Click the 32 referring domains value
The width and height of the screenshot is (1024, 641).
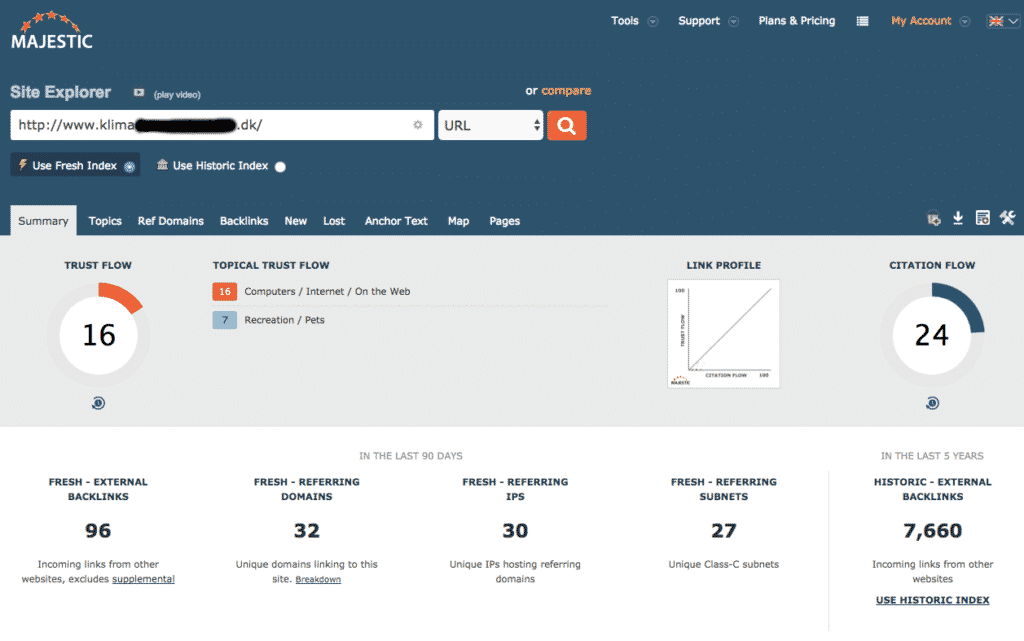point(306,530)
